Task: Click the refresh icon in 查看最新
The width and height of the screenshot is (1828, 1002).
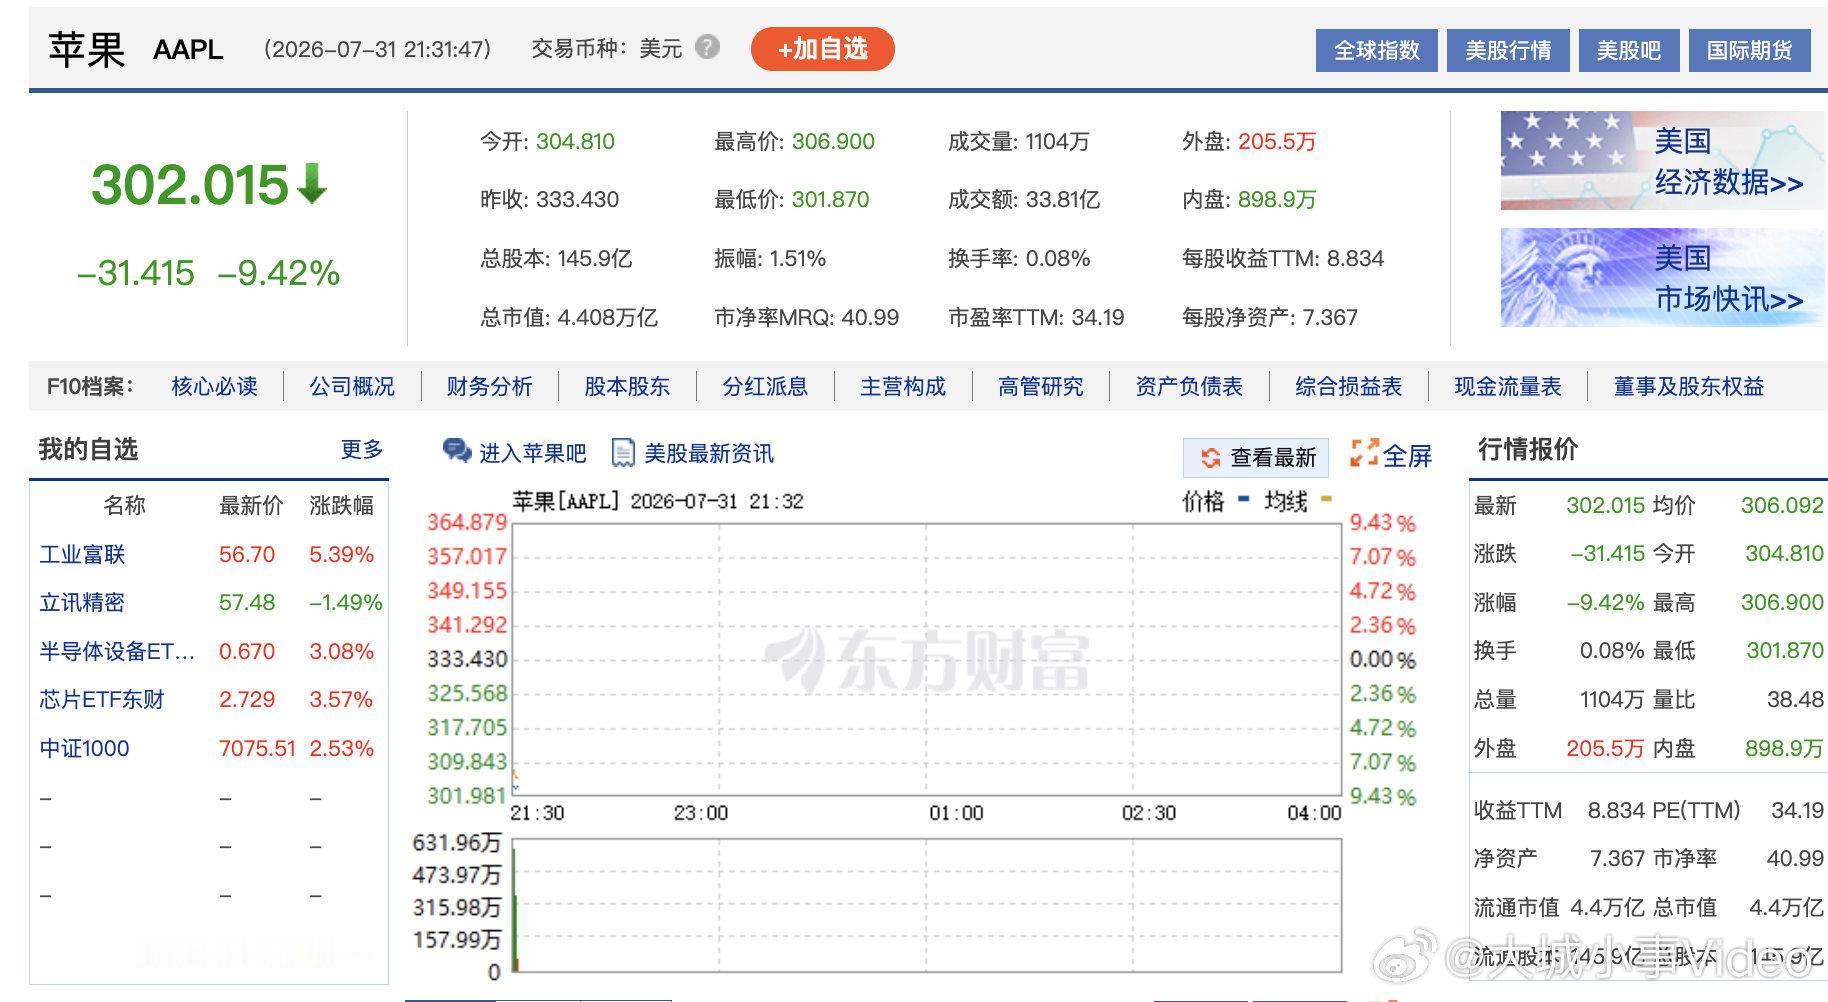Action: pyautogui.click(x=1210, y=457)
